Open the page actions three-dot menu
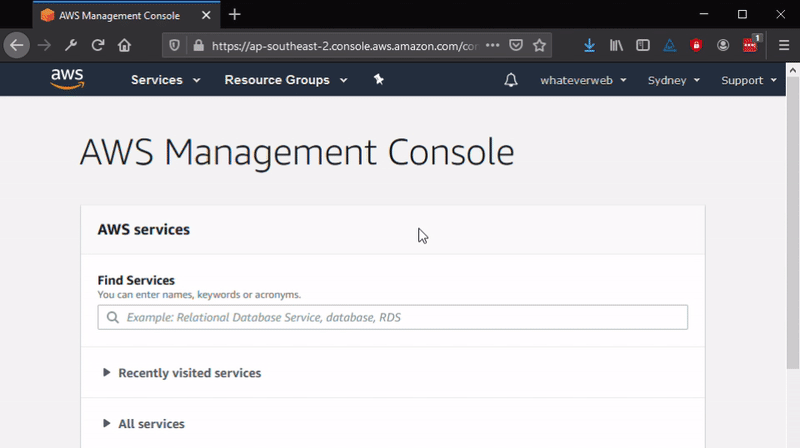Screen dimensions: 800x448 click(492, 45)
